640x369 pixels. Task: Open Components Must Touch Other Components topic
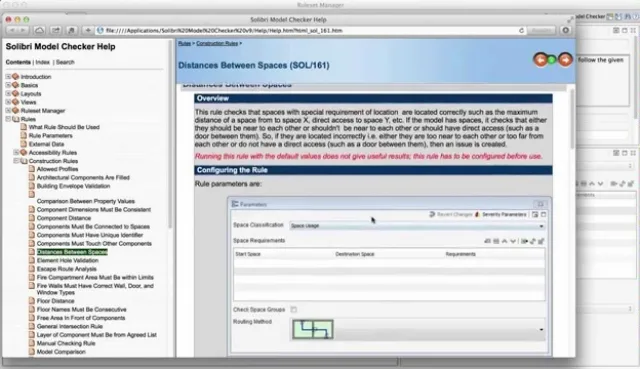(94, 244)
